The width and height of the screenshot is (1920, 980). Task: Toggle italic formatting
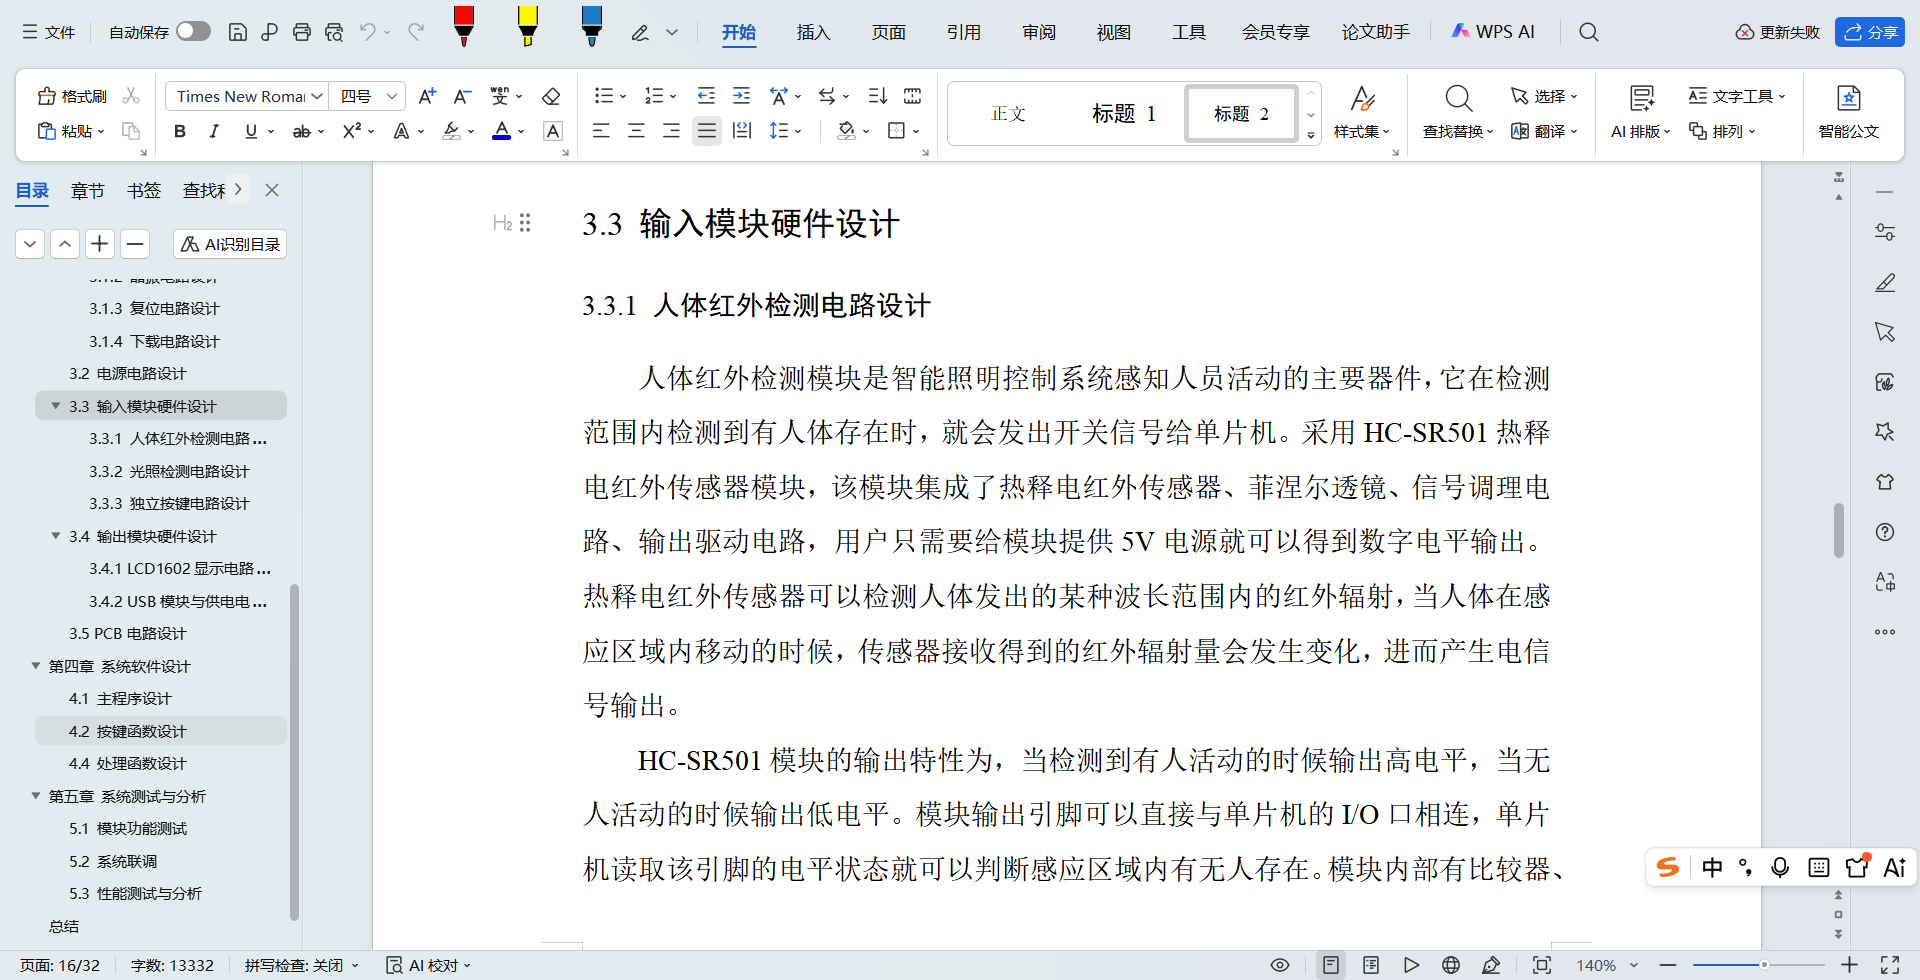pos(214,131)
